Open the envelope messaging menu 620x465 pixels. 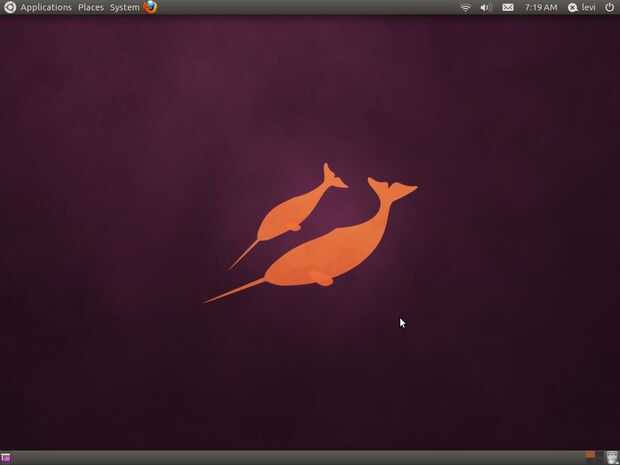point(508,8)
